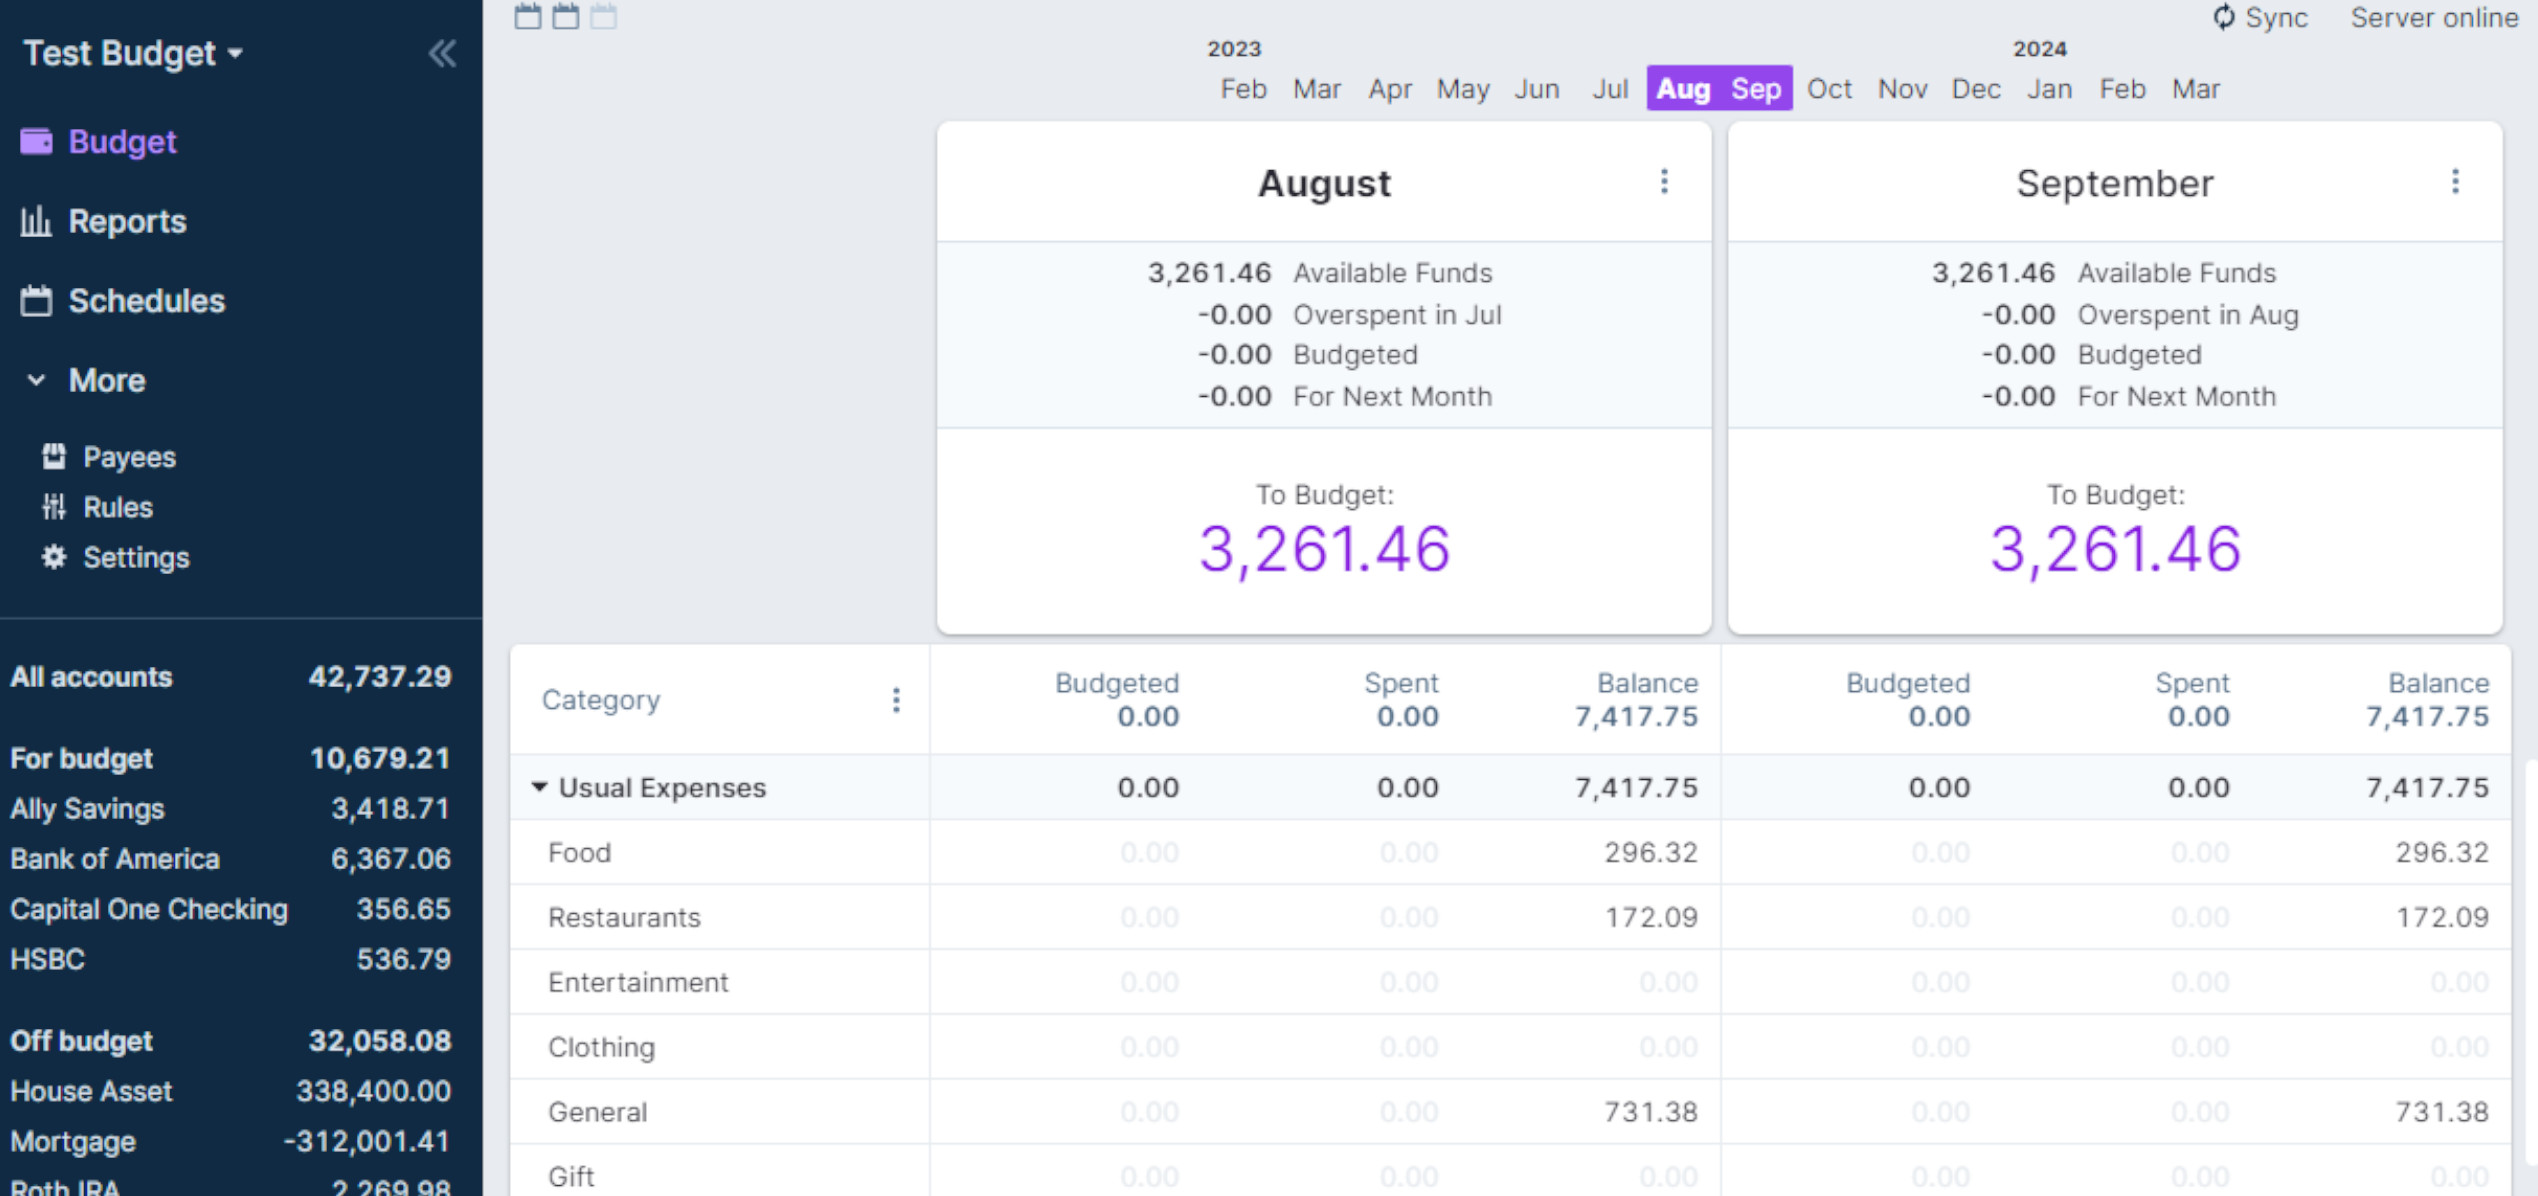The width and height of the screenshot is (2538, 1196).
Task: Edit Food budgeted amount for August
Action: (1149, 852)
